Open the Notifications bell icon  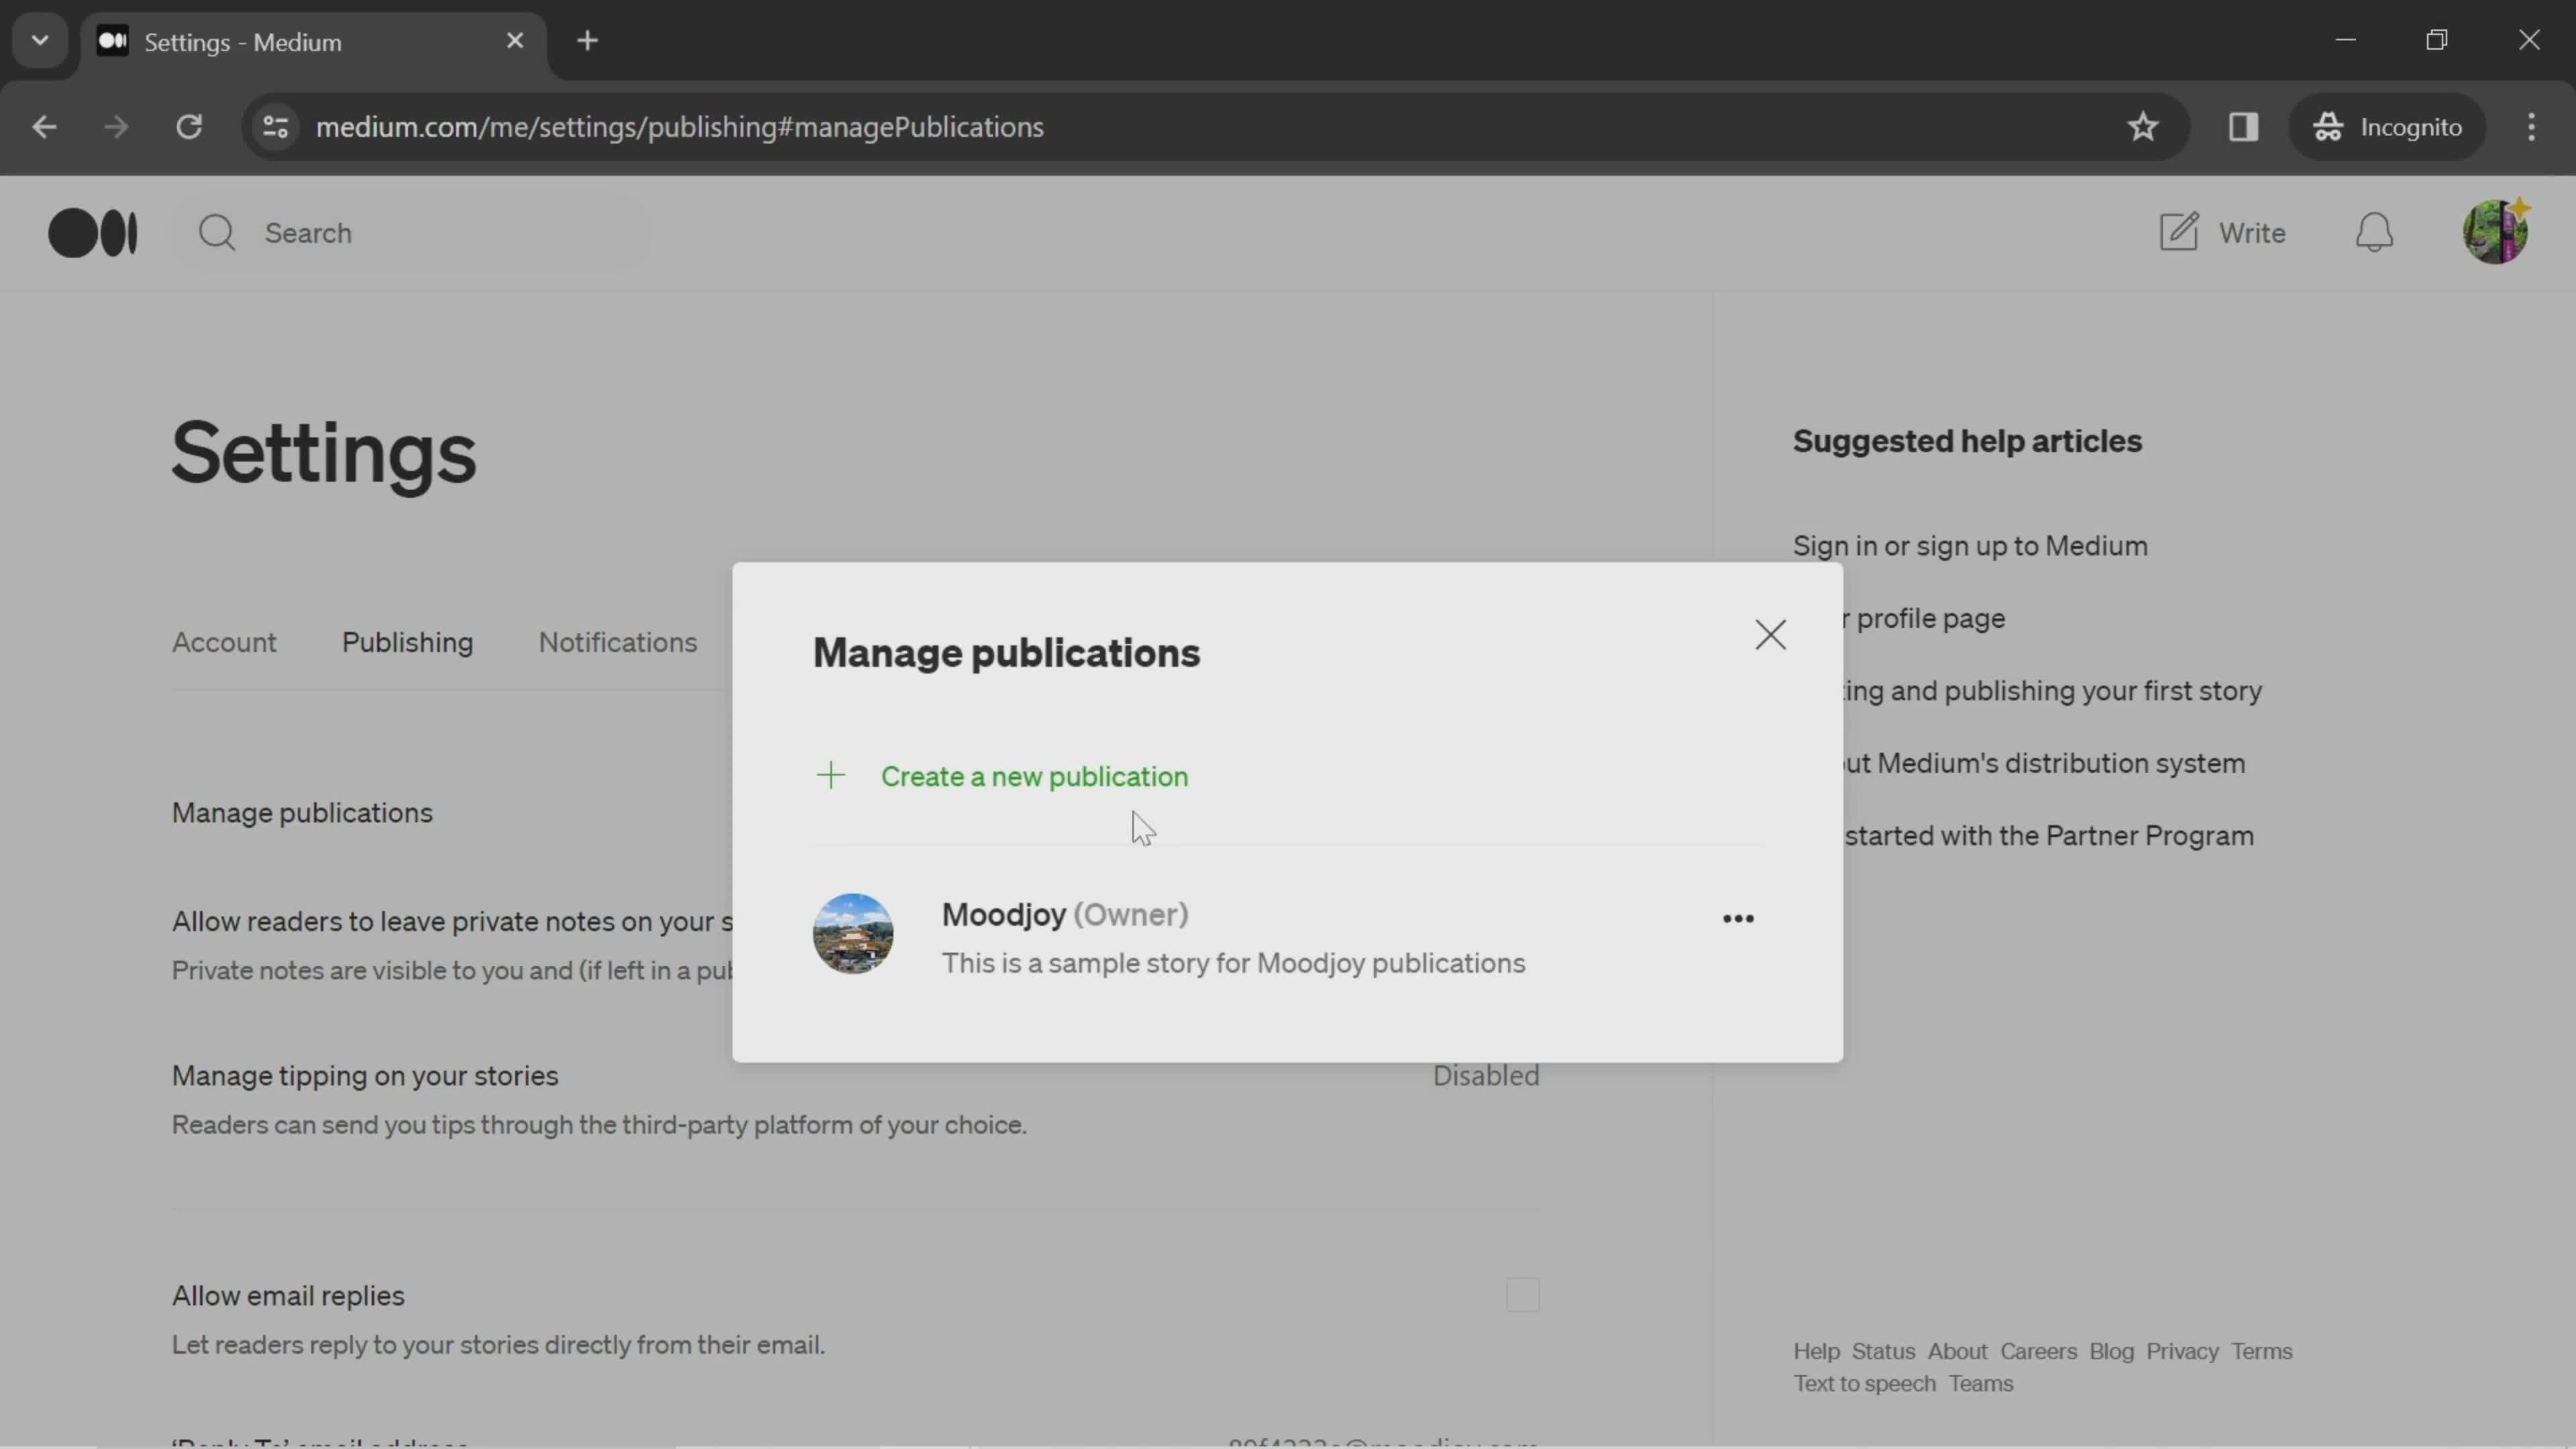2374,231
